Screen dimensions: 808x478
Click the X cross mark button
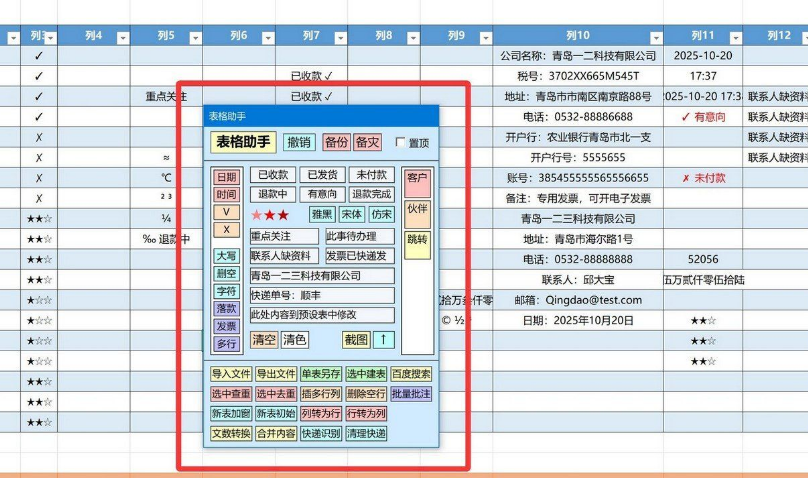pyautogui.click(x=227, y=230)
